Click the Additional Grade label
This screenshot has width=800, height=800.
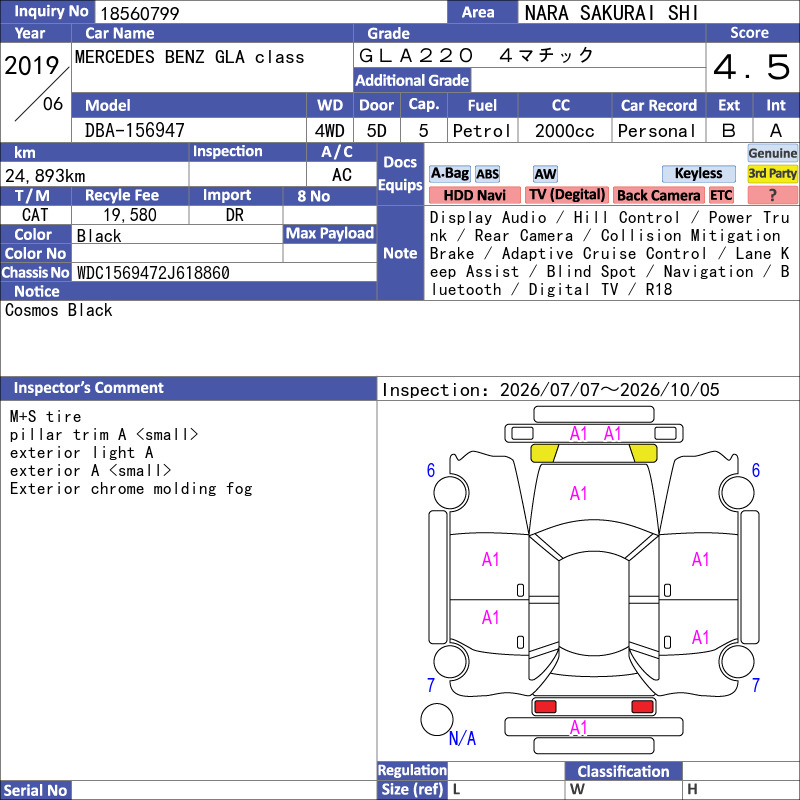[x=412, y=80]
